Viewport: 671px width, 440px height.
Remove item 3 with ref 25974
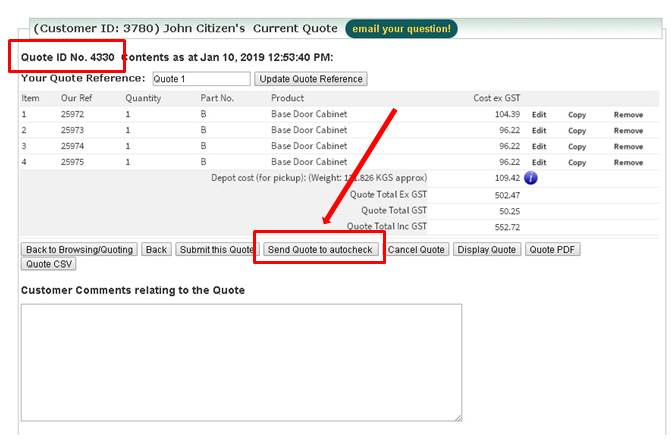tap(628, 146)
